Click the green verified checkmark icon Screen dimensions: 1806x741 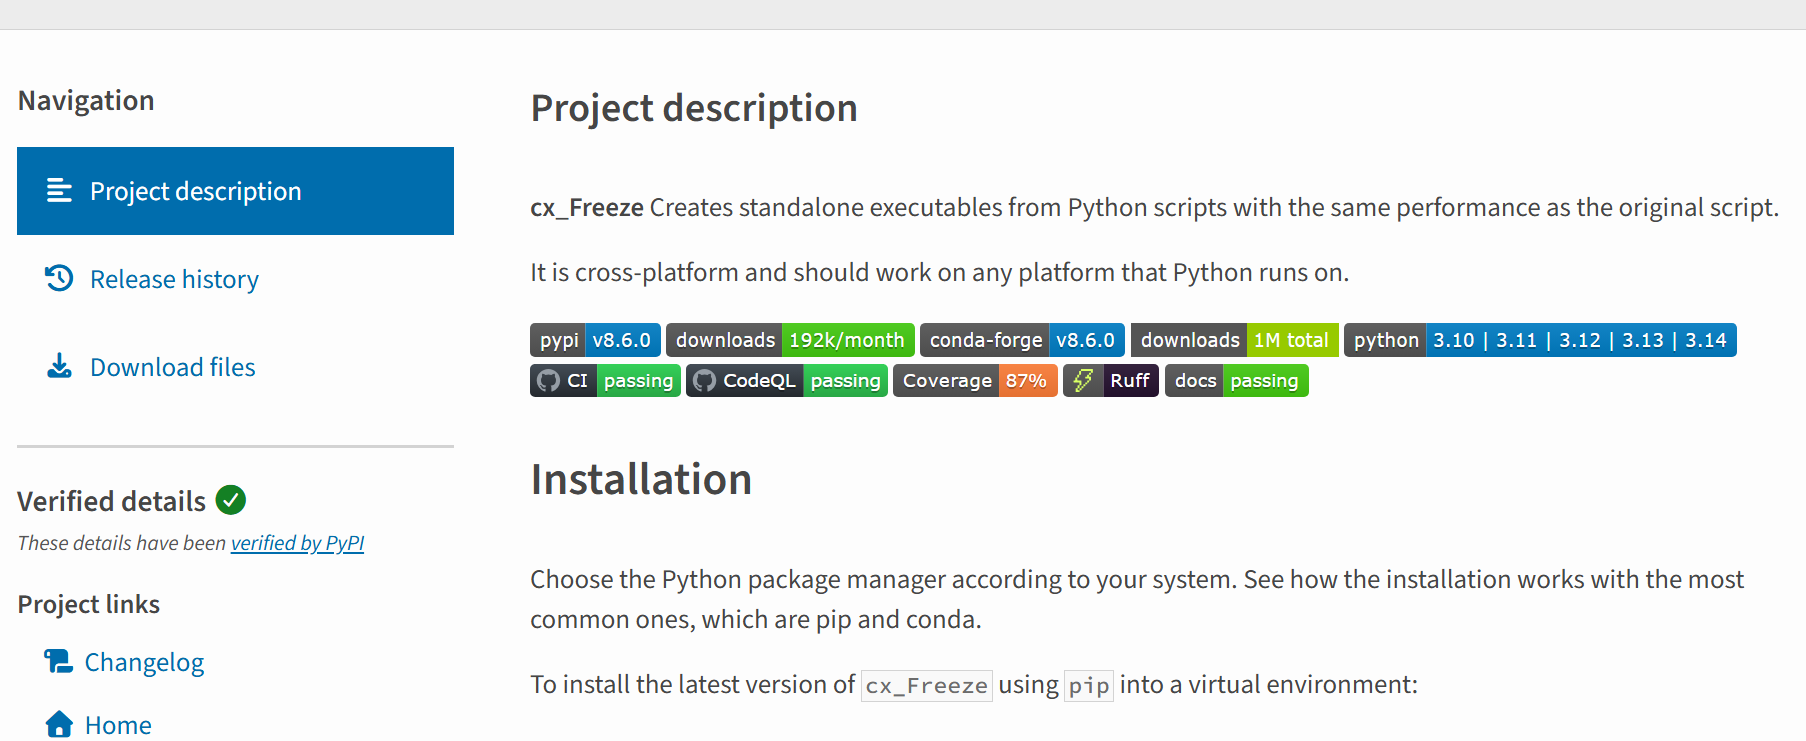[x=231, y=500]
